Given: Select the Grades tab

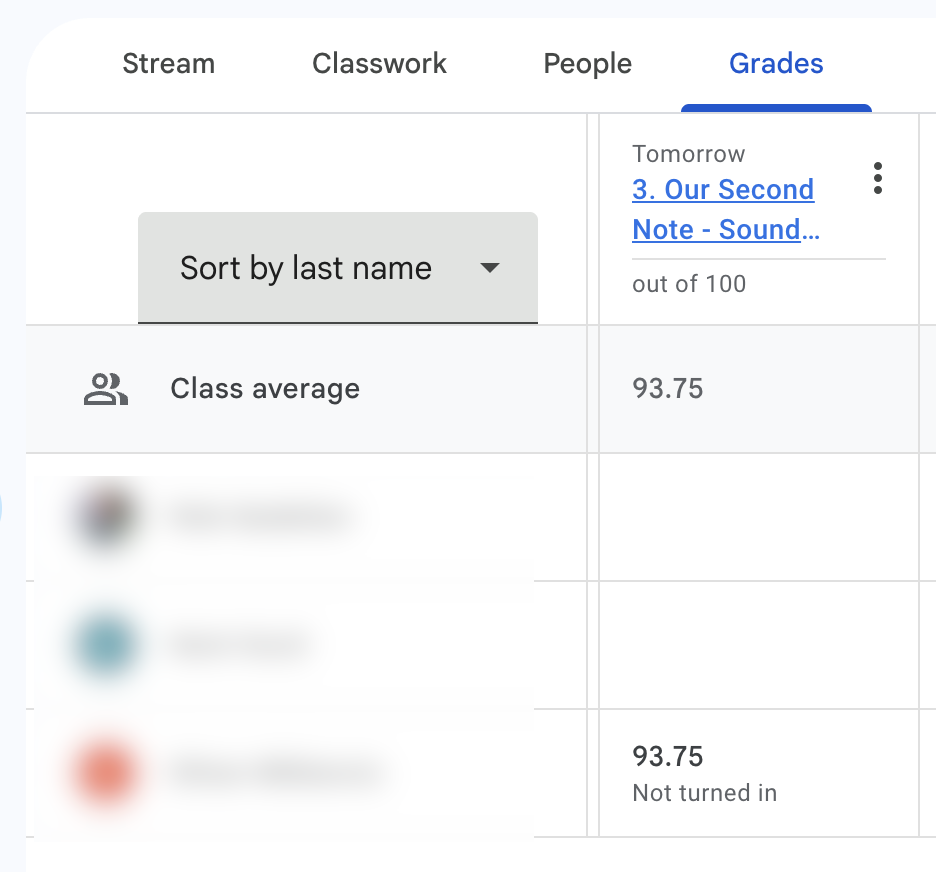Looking at the screenshot, I should click(x=776, y=64).
